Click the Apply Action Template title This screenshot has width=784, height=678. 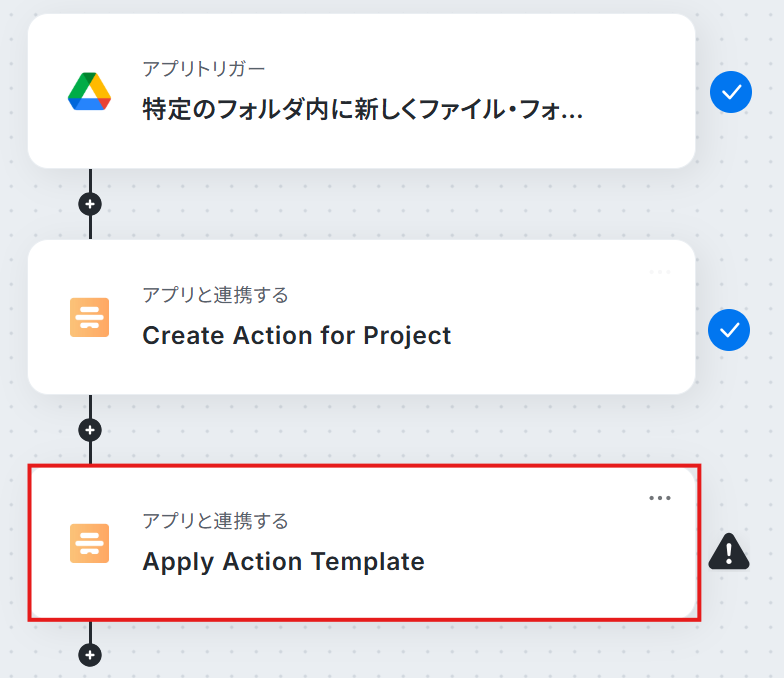point(283,561)
